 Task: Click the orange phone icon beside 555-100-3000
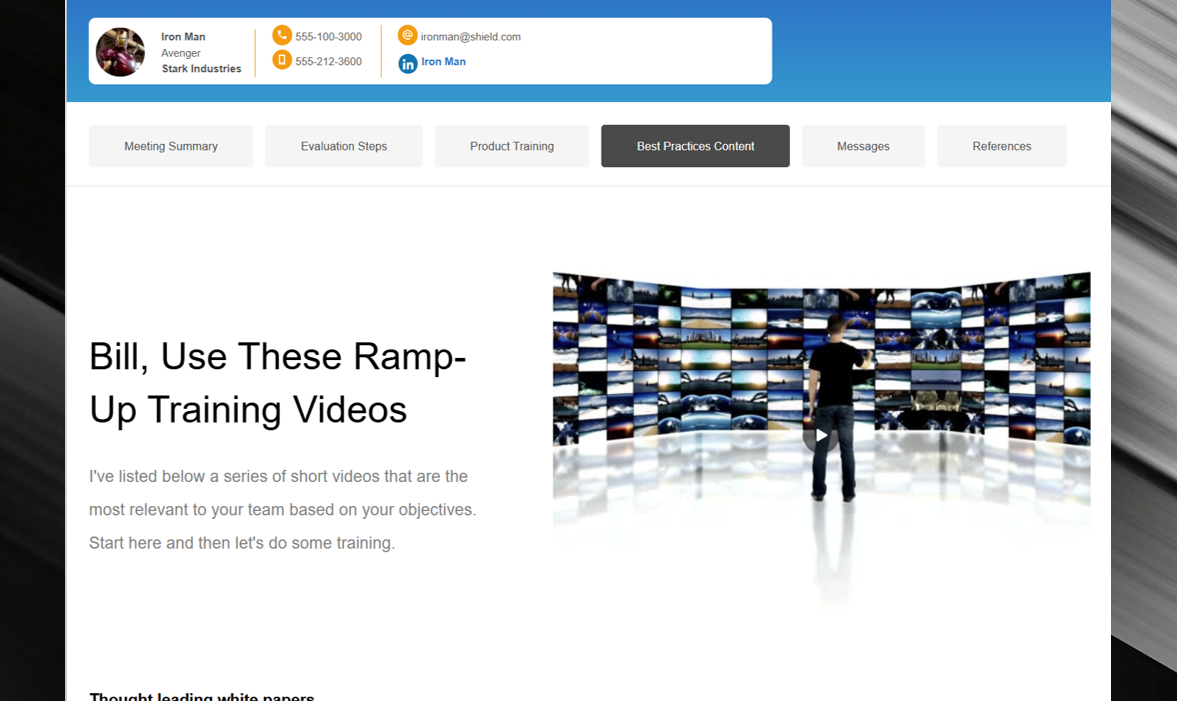[x=281, y=35]
